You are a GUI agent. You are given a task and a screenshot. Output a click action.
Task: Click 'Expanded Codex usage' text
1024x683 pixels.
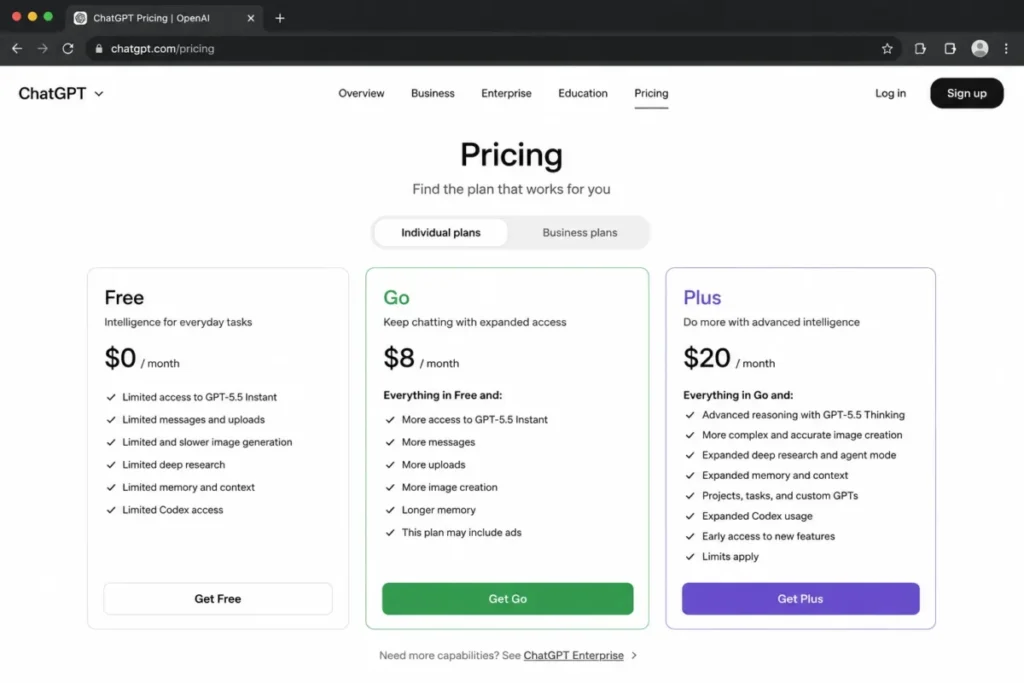[x=757, y=516]
